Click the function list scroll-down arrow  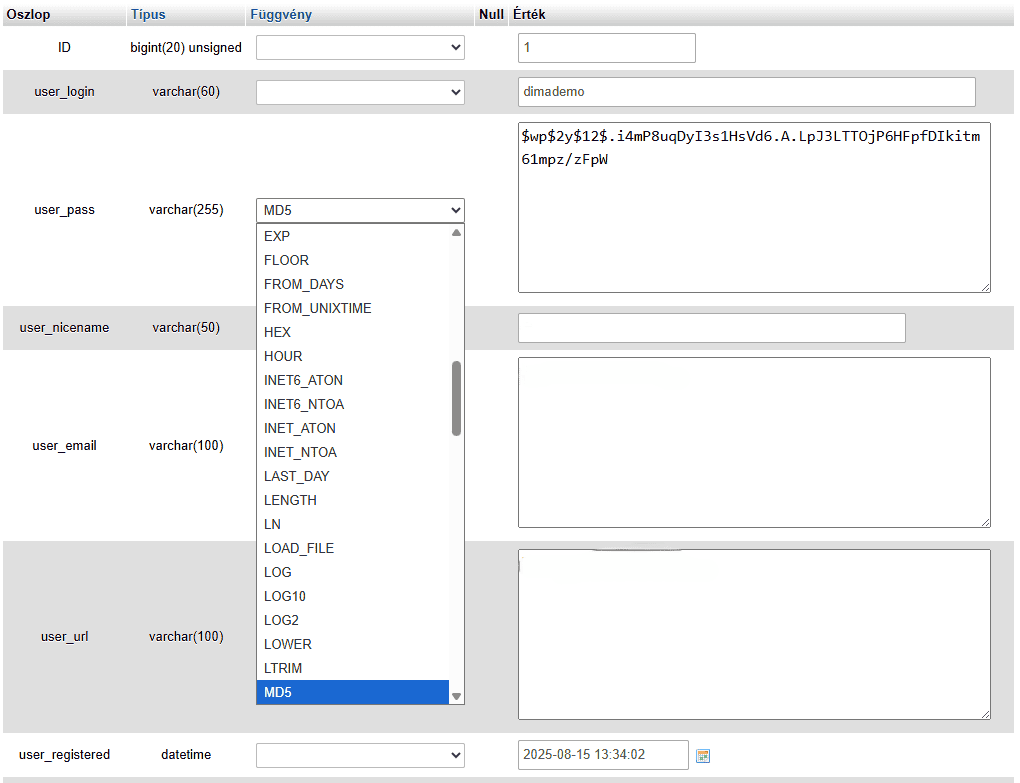click(456, 696)
